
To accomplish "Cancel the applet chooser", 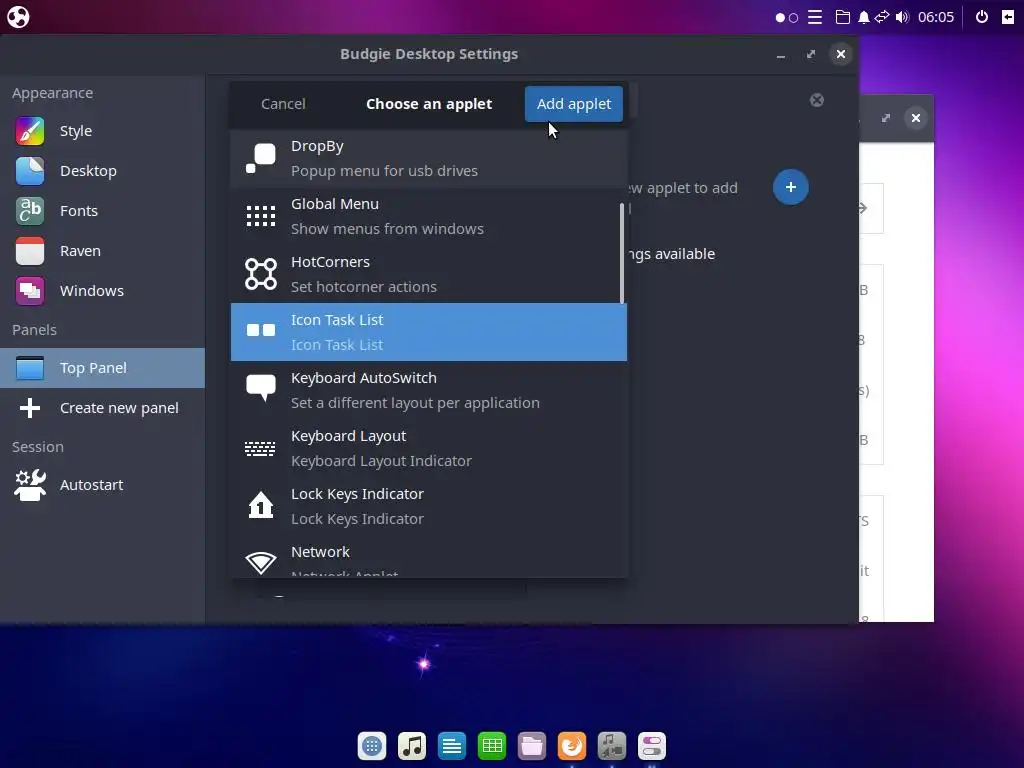I will click(283, 104).
